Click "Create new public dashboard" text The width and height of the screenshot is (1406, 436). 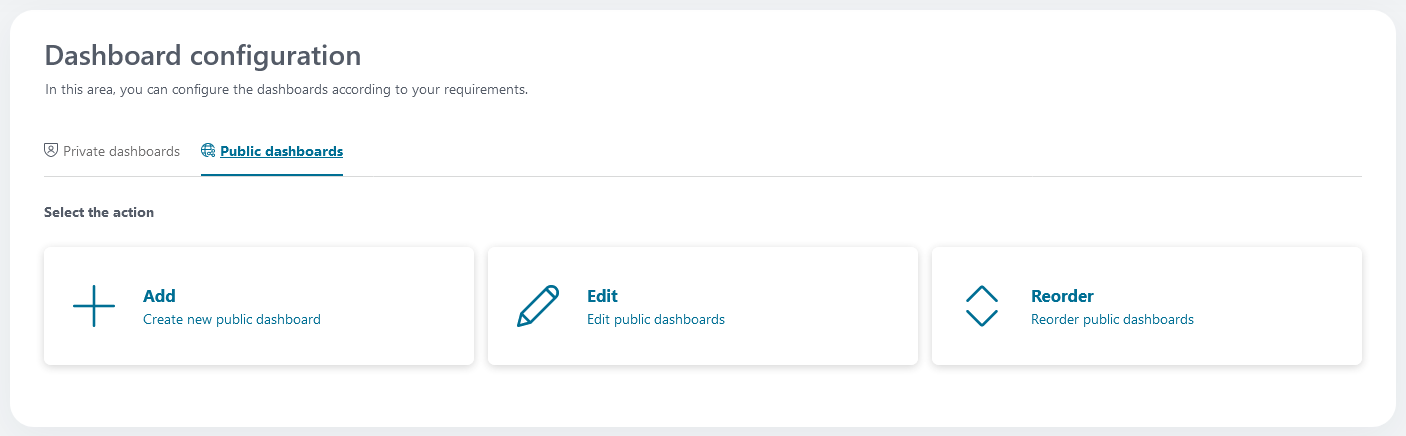[x=232, y=320]
